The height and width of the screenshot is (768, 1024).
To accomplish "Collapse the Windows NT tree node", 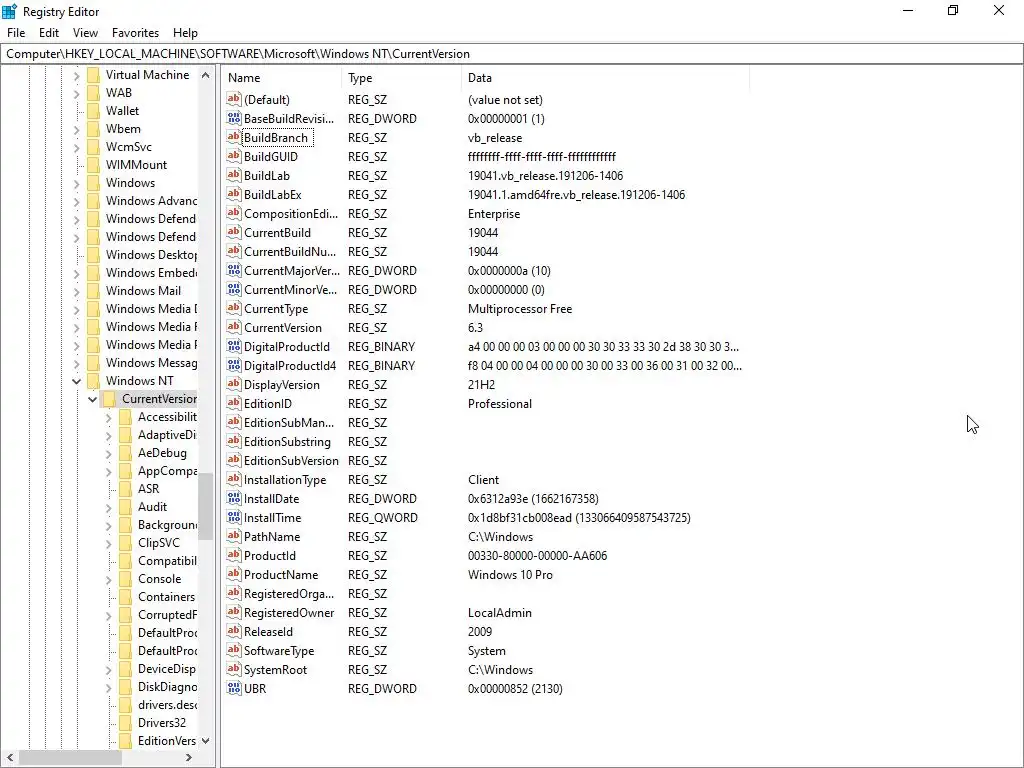I will (76, 381).
